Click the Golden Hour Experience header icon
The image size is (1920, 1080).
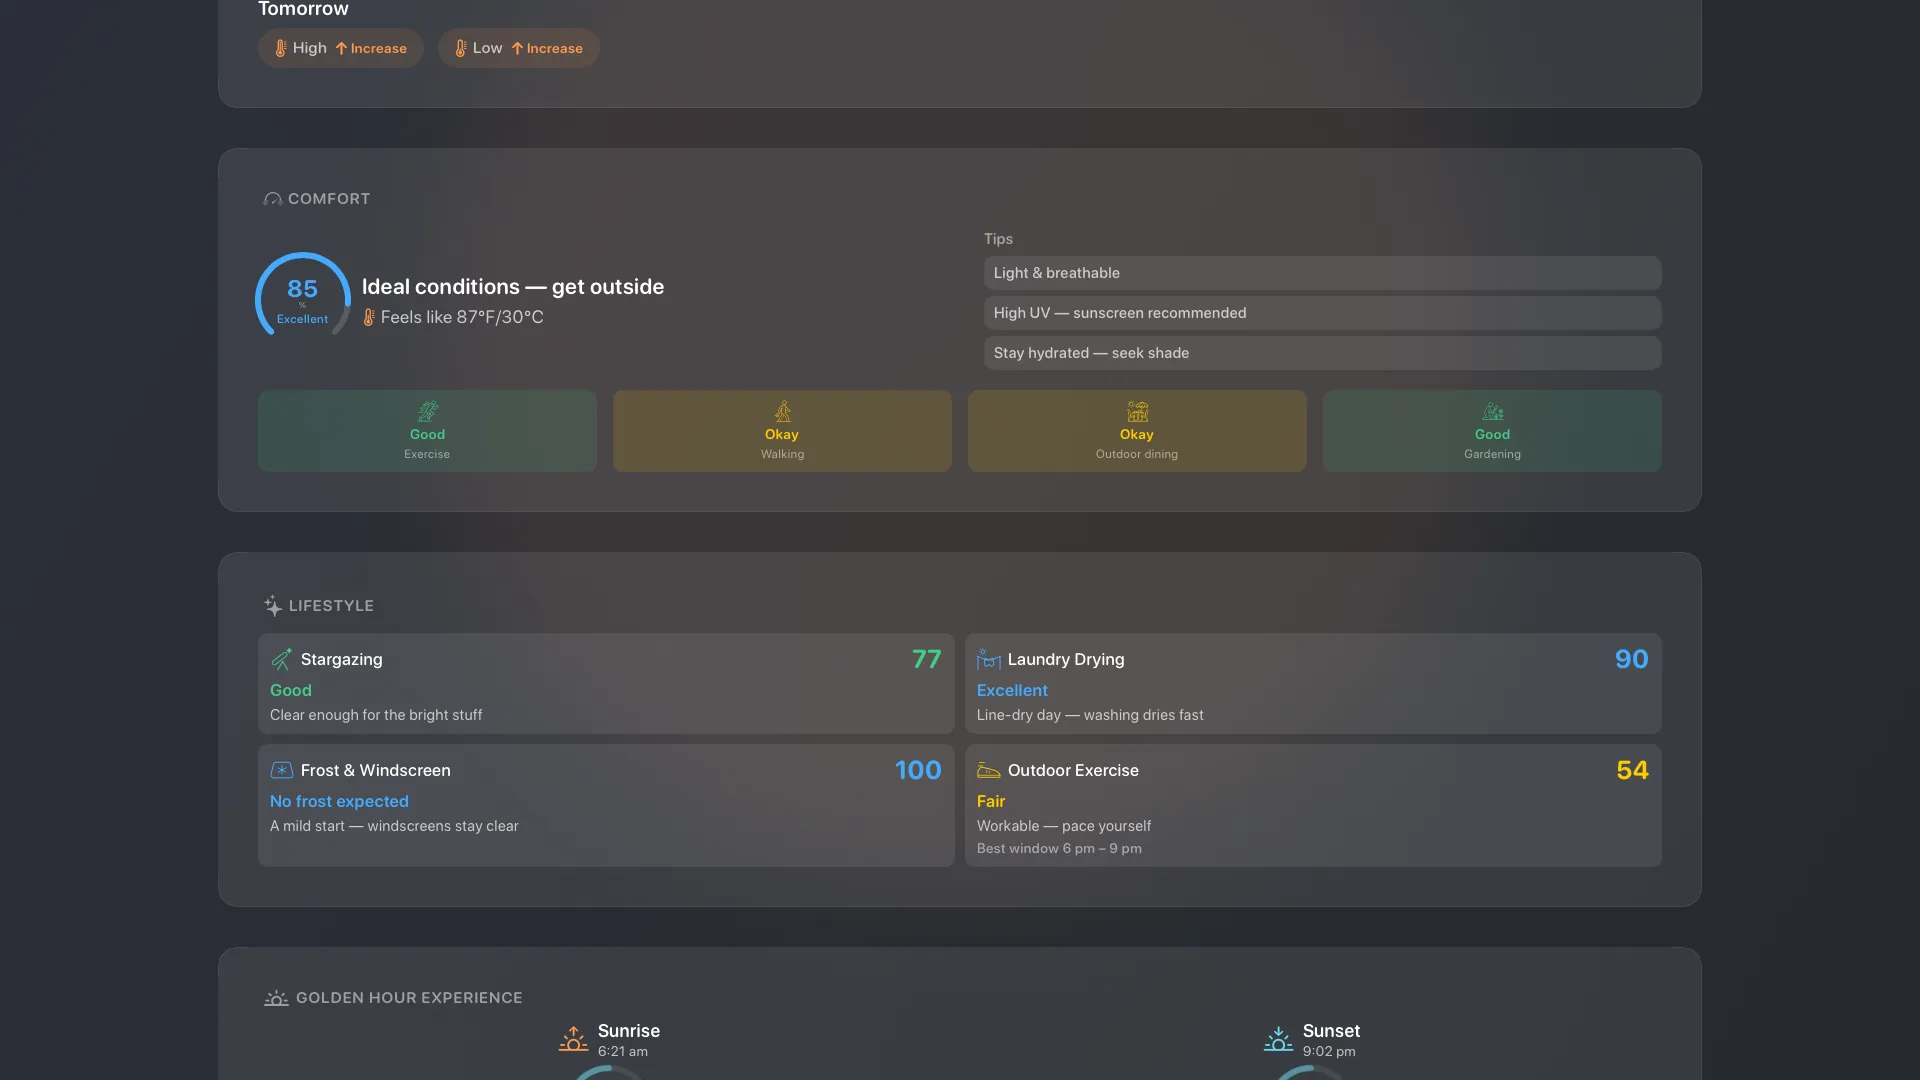coord(276,998)
